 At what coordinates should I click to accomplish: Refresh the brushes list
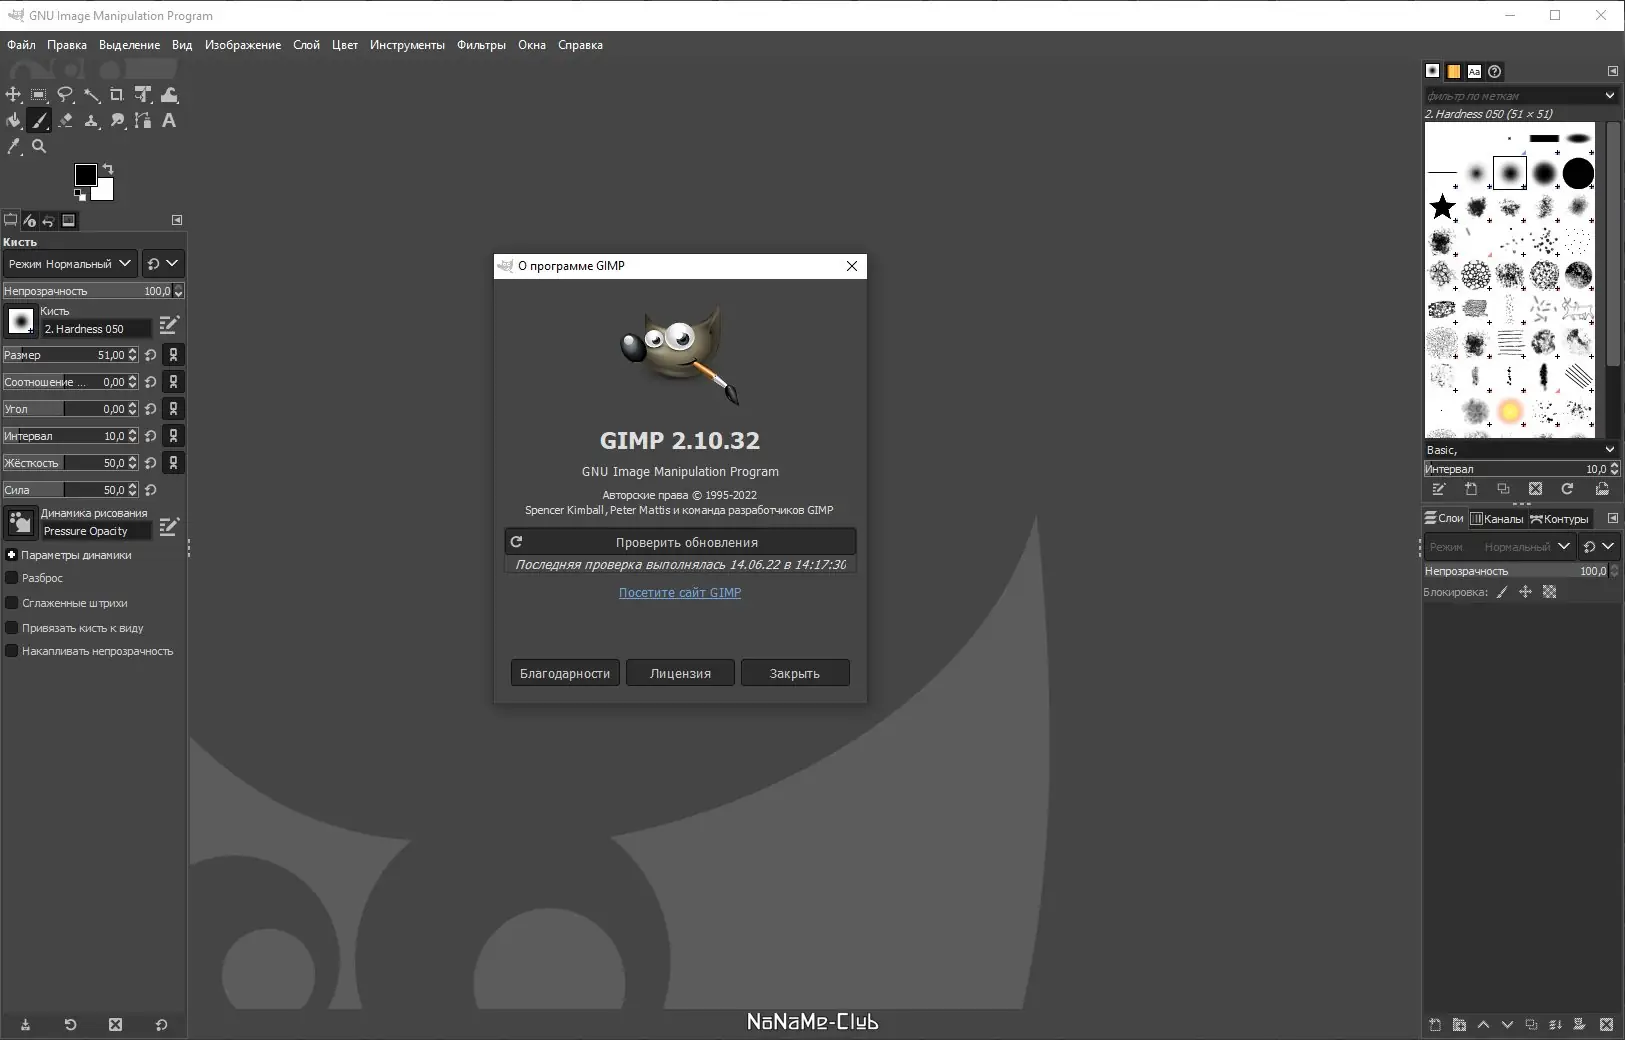[x=1567, y=489]
